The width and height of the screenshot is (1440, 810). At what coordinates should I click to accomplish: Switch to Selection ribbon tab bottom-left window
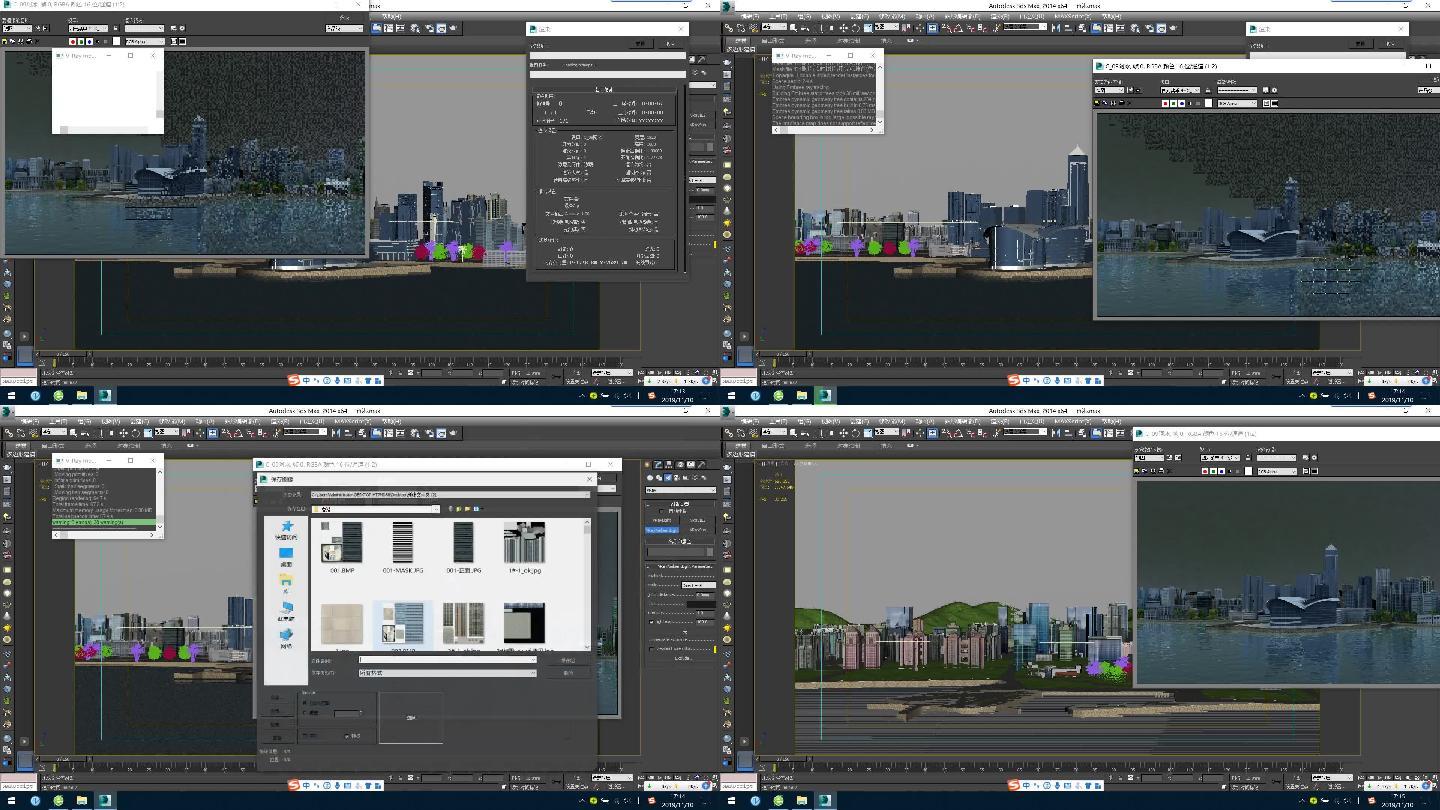(90, 445)
